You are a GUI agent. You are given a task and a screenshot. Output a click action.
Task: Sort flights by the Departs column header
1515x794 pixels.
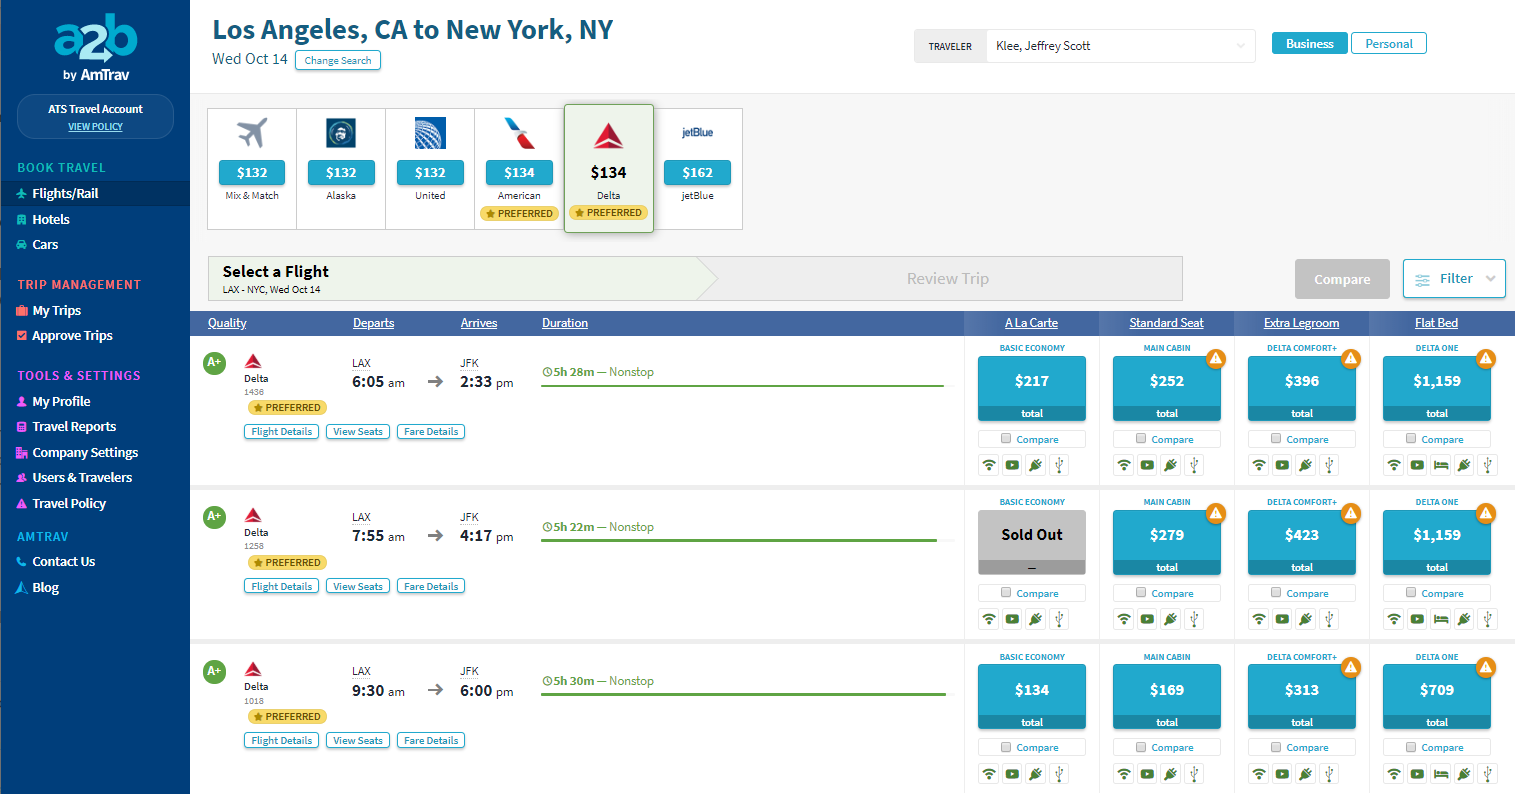pyautogui.click(x=373, y=323)
